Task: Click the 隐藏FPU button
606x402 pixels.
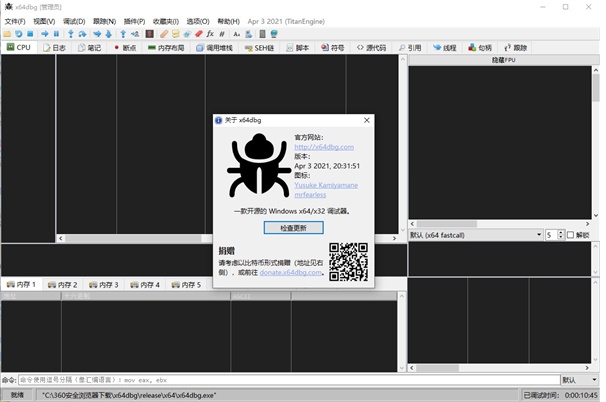Action: tap(504, 60)
